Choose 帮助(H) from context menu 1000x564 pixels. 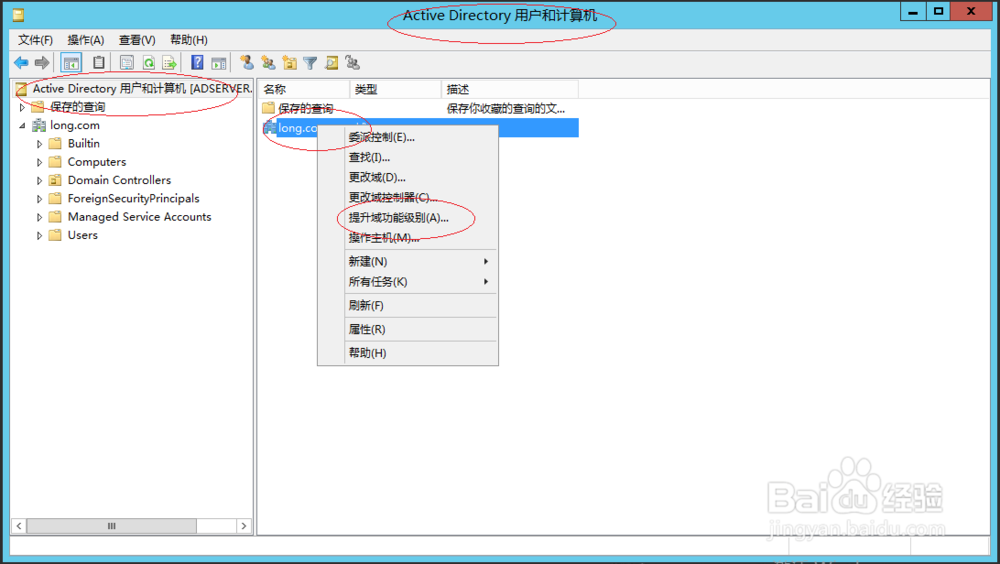pos(408,353)
